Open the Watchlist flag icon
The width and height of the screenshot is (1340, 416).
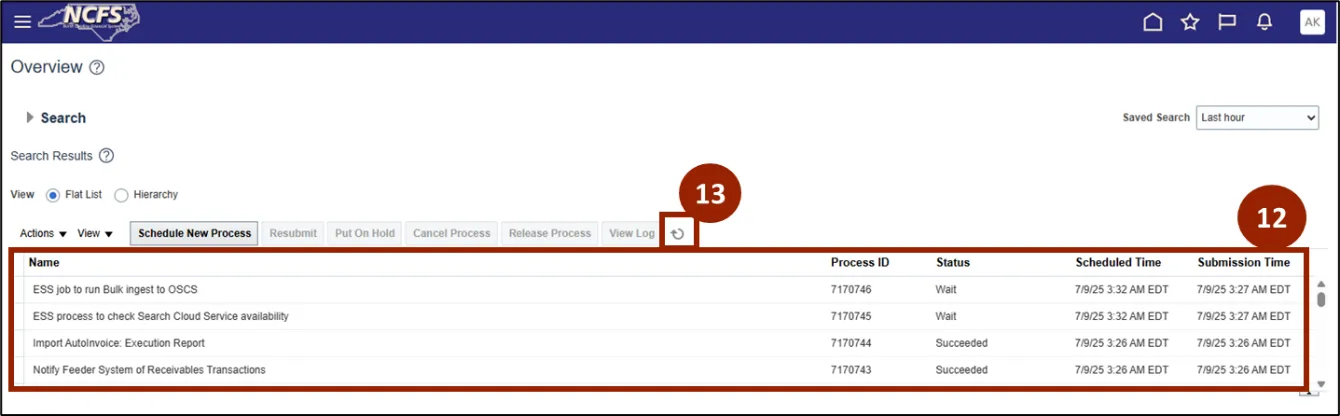1227,22
